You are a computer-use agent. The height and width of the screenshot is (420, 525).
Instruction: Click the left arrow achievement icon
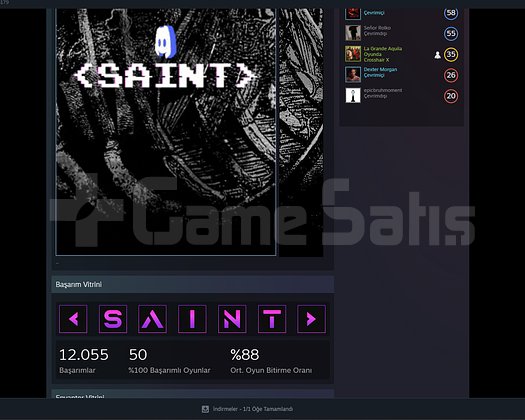click(x=73, y=319)
